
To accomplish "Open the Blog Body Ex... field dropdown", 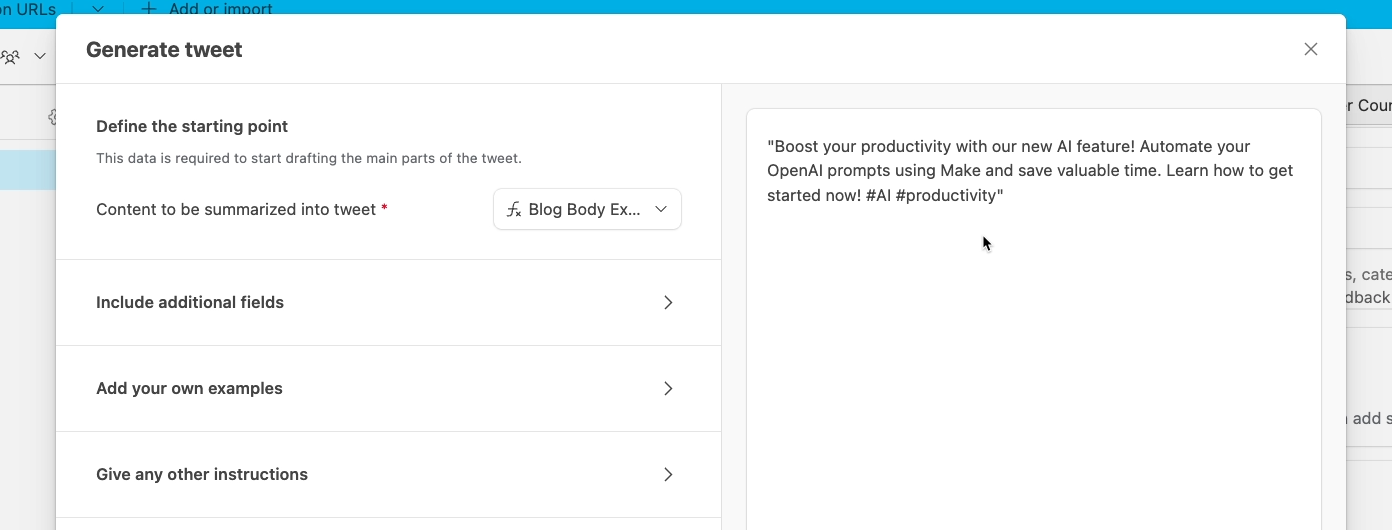I will click(587, 209).
